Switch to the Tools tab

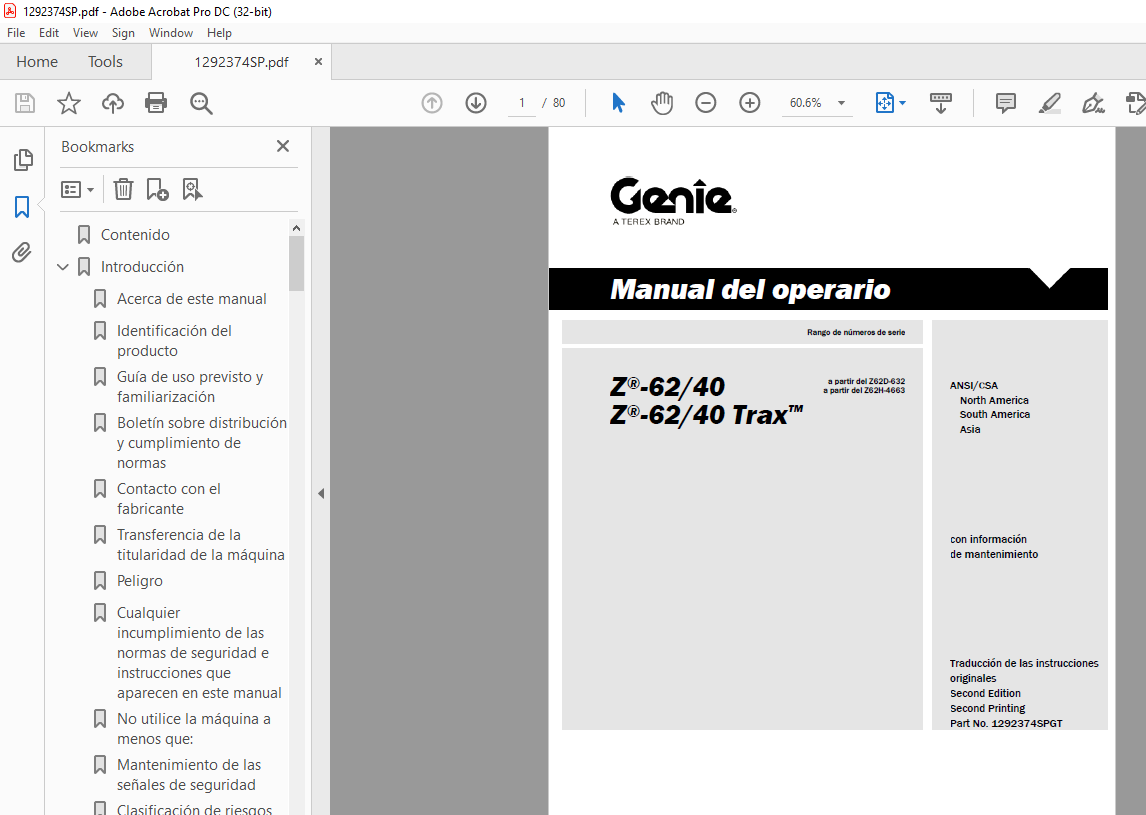coord(105,62)
